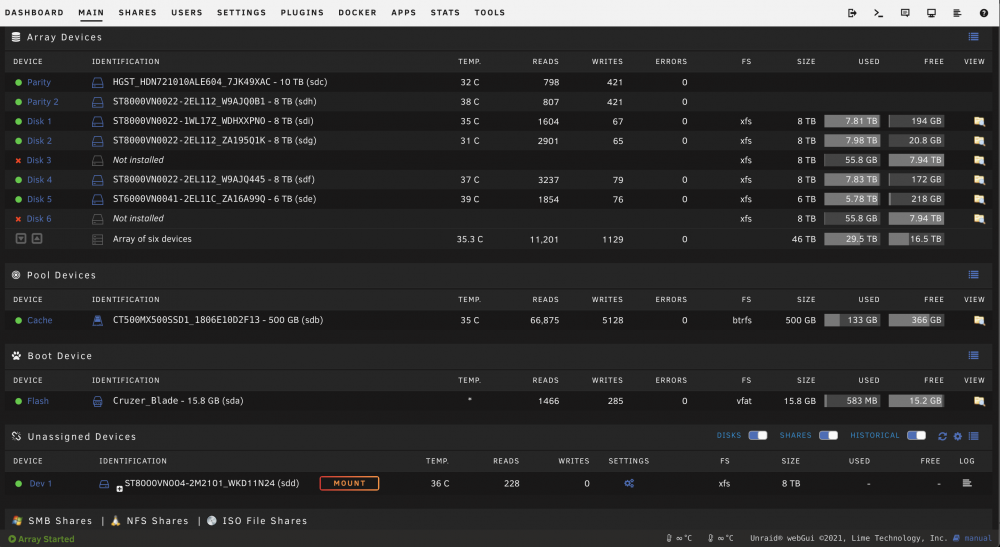
Task: Click the Info monitor icon in the top bar
Action: [931, 13]
